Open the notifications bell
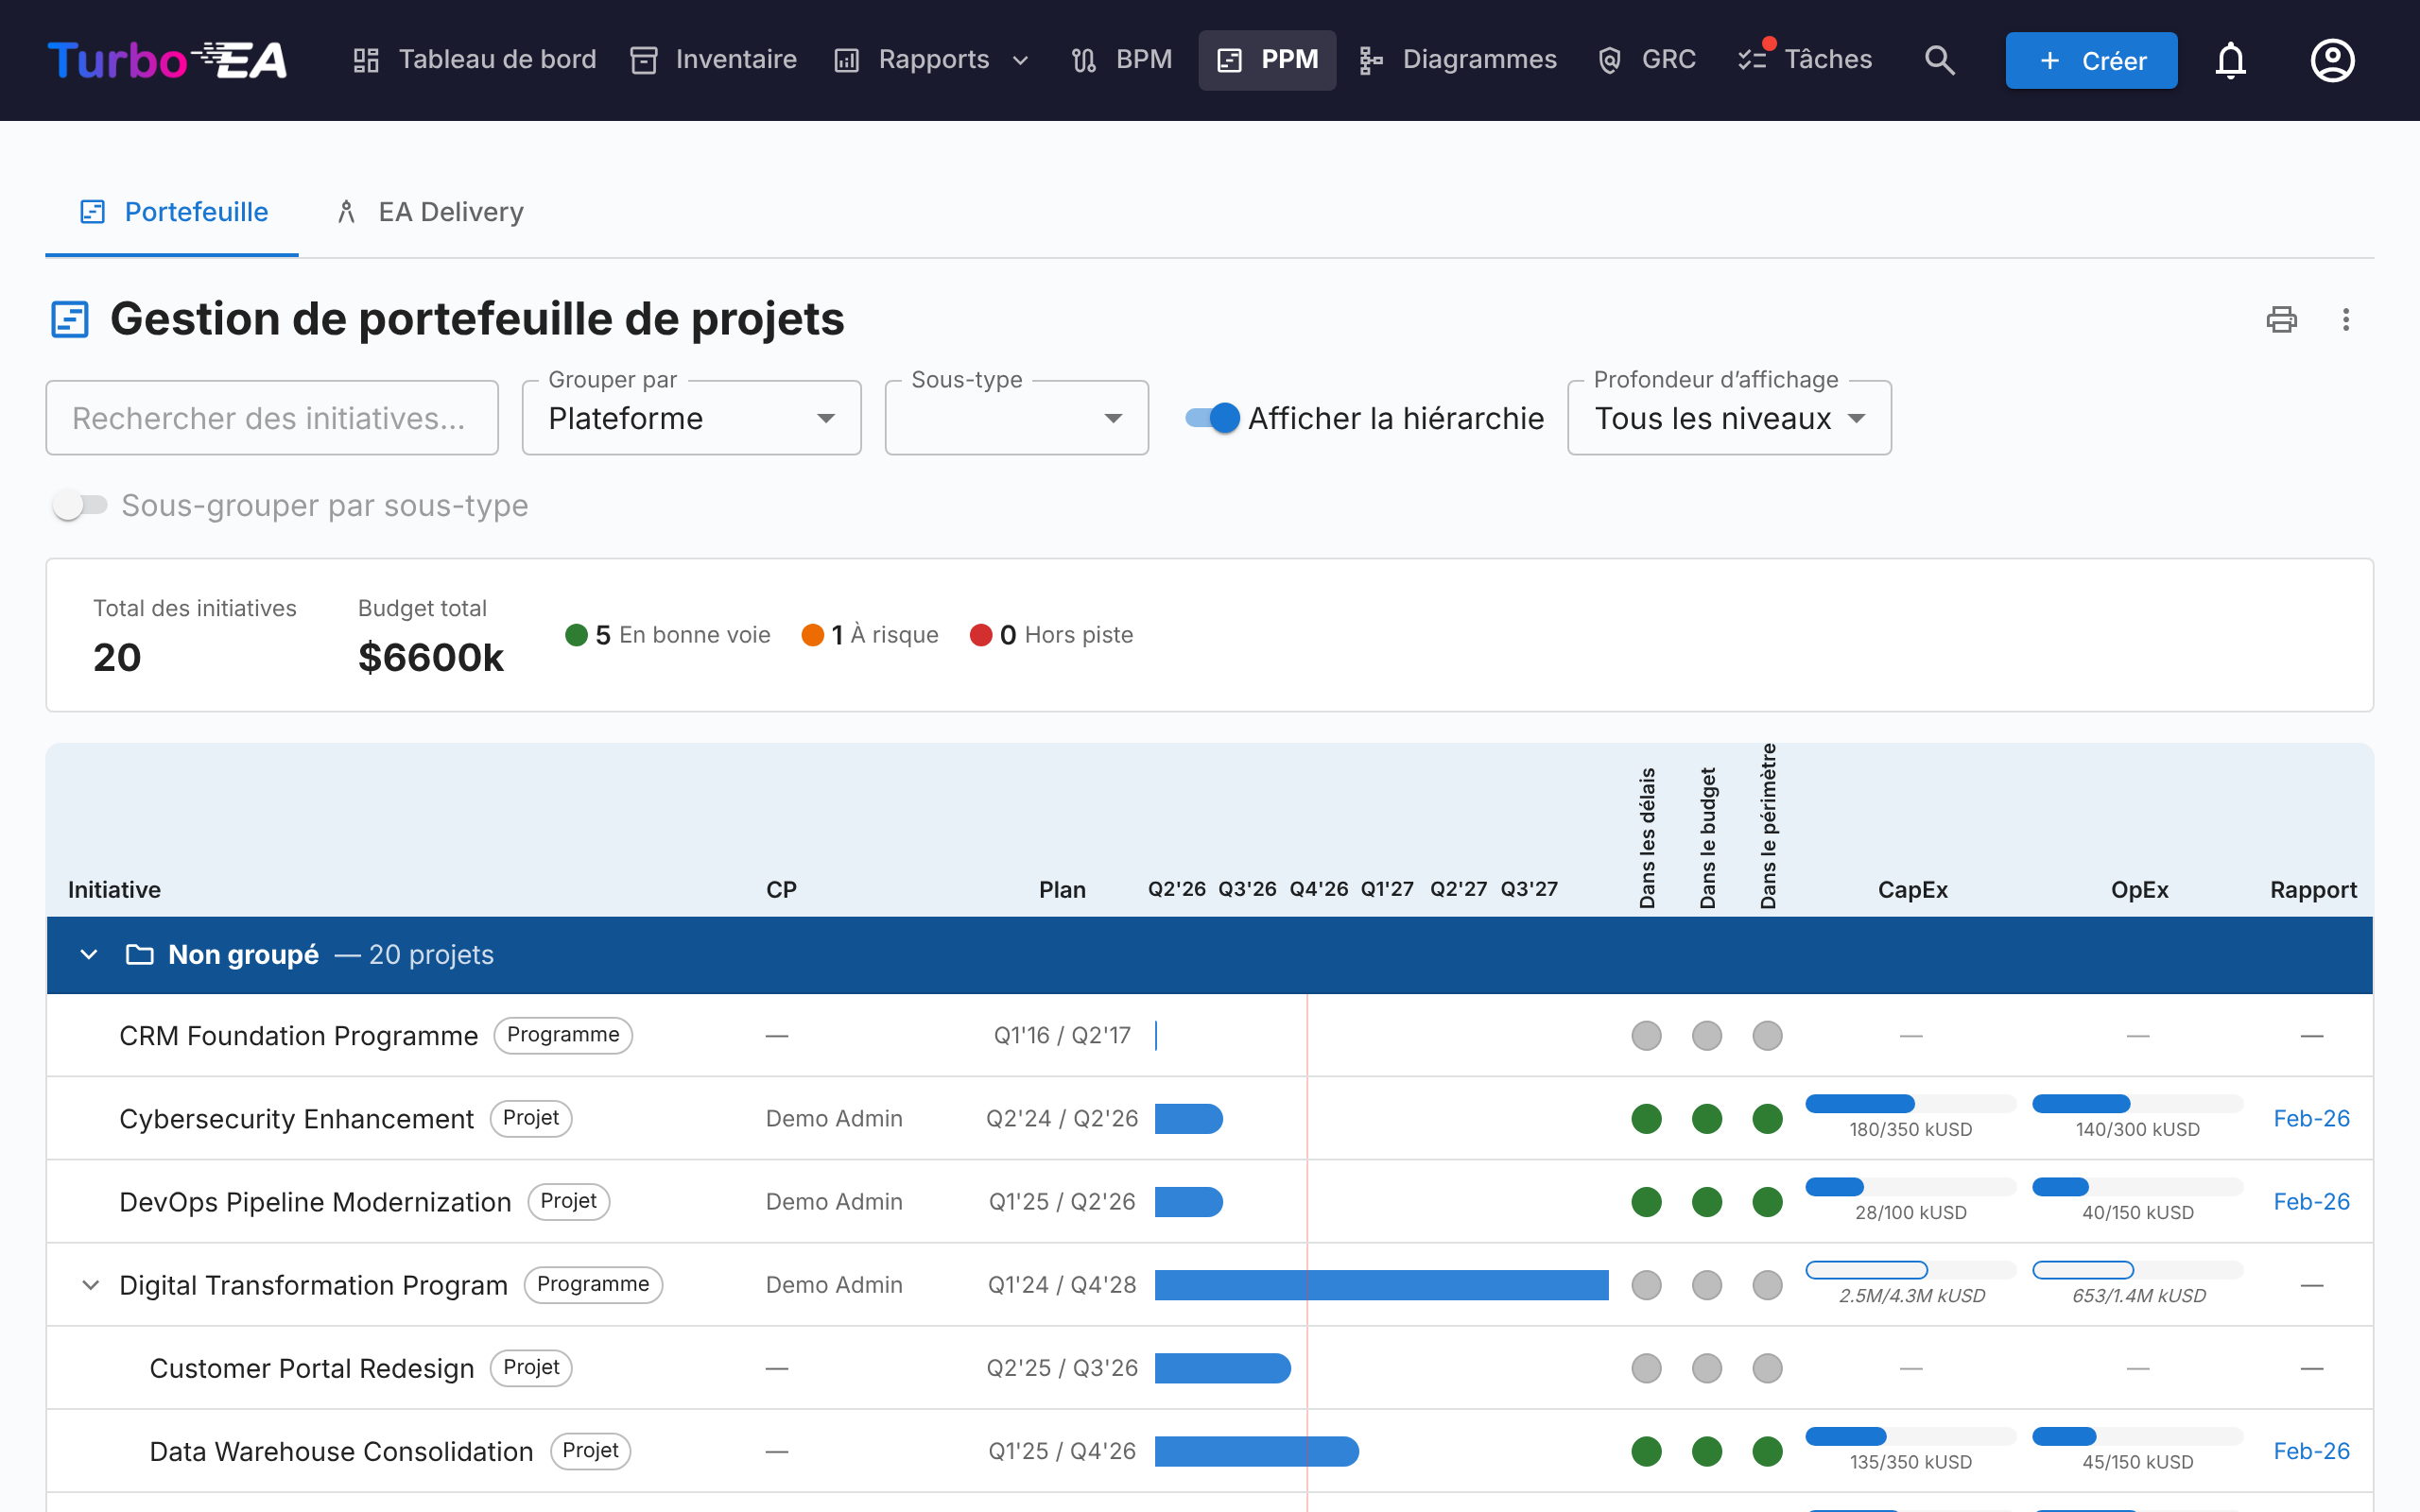2420x1512 pixels. [x=2230, y=60]
